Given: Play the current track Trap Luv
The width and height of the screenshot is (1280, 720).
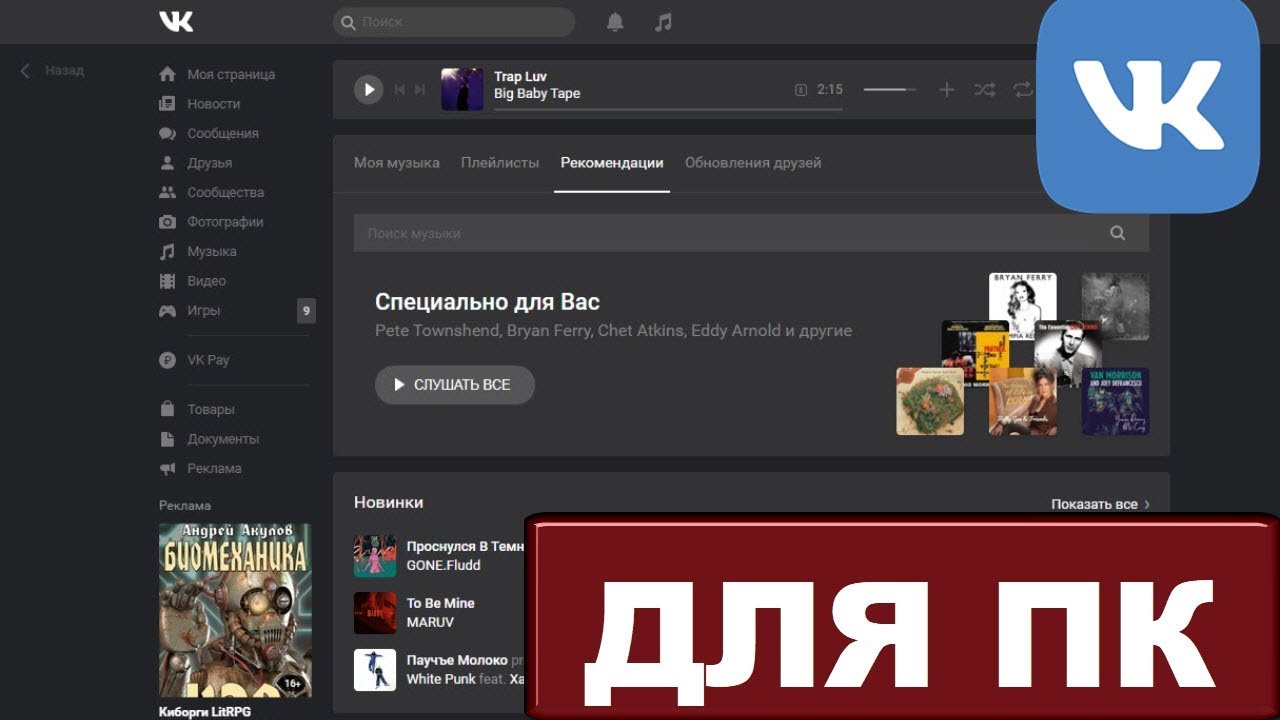Looking at the screenshot, I should coord(369,89).
